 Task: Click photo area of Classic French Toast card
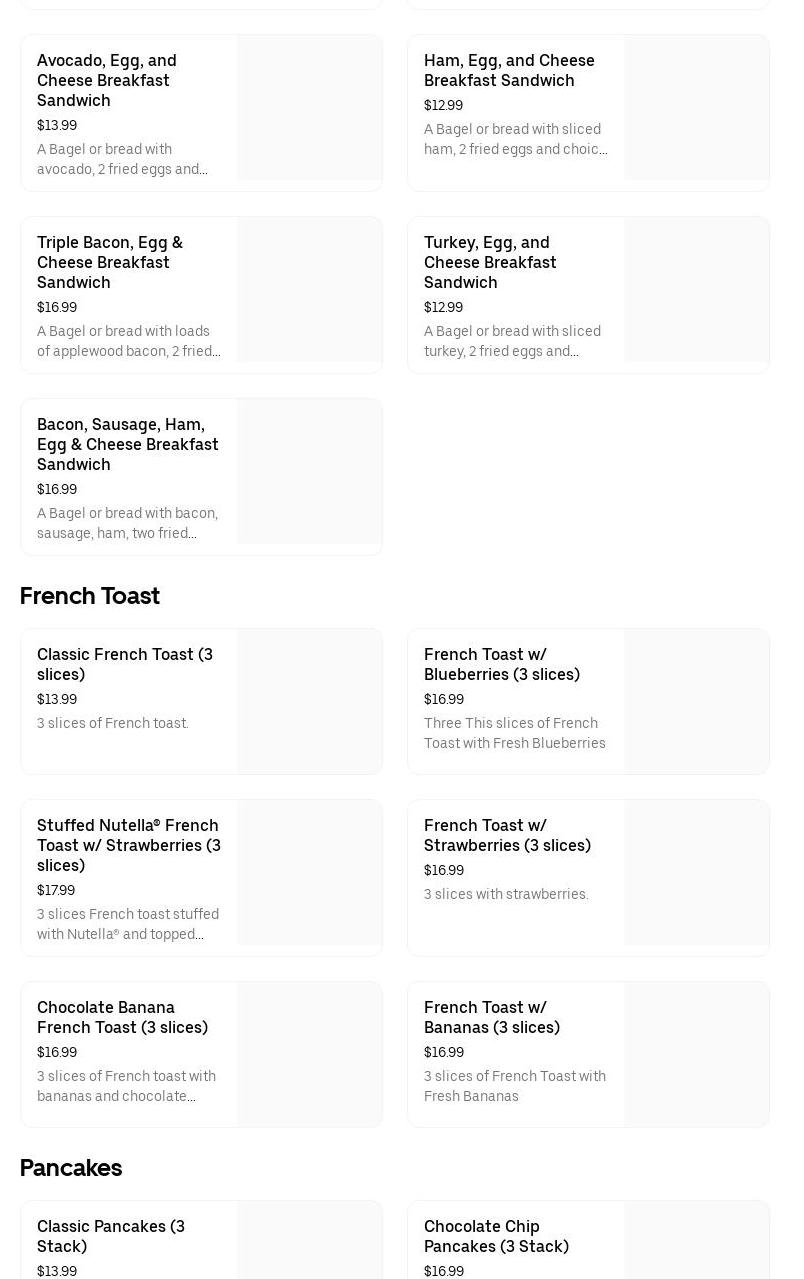[309, 701]
